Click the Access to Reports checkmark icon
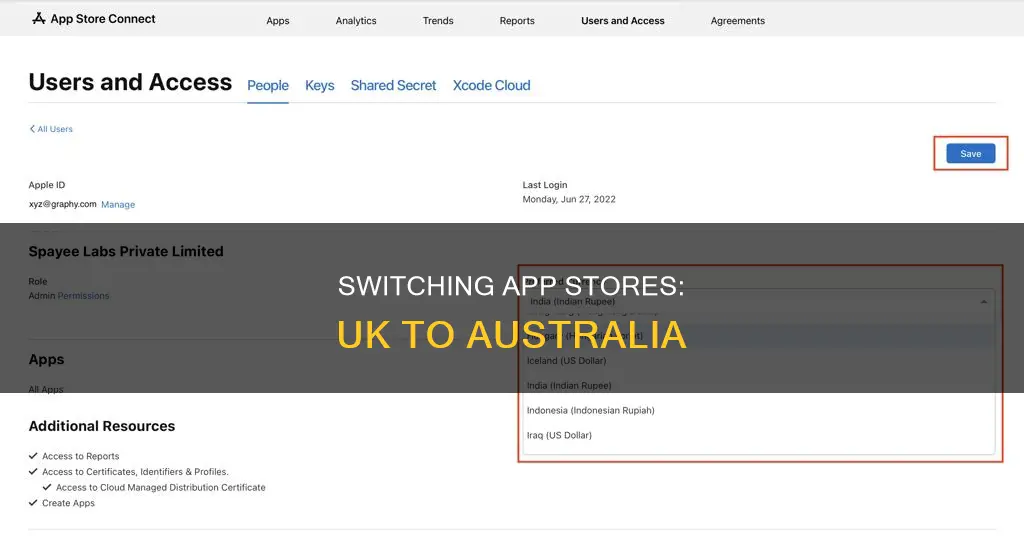This screenshot has width=1024, height=536. click(33, 456)
